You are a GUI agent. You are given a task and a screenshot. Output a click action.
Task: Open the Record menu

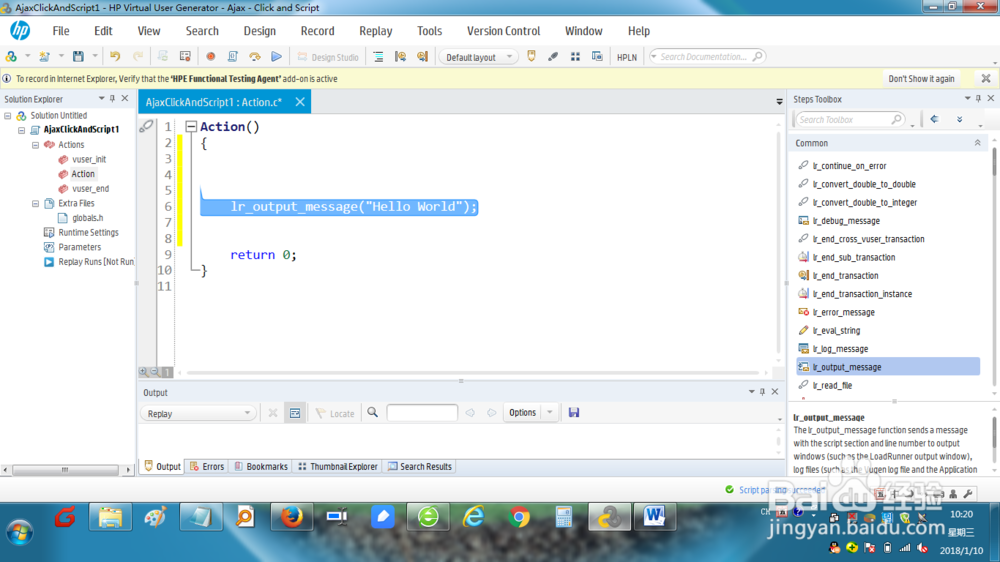click(318, 31)
